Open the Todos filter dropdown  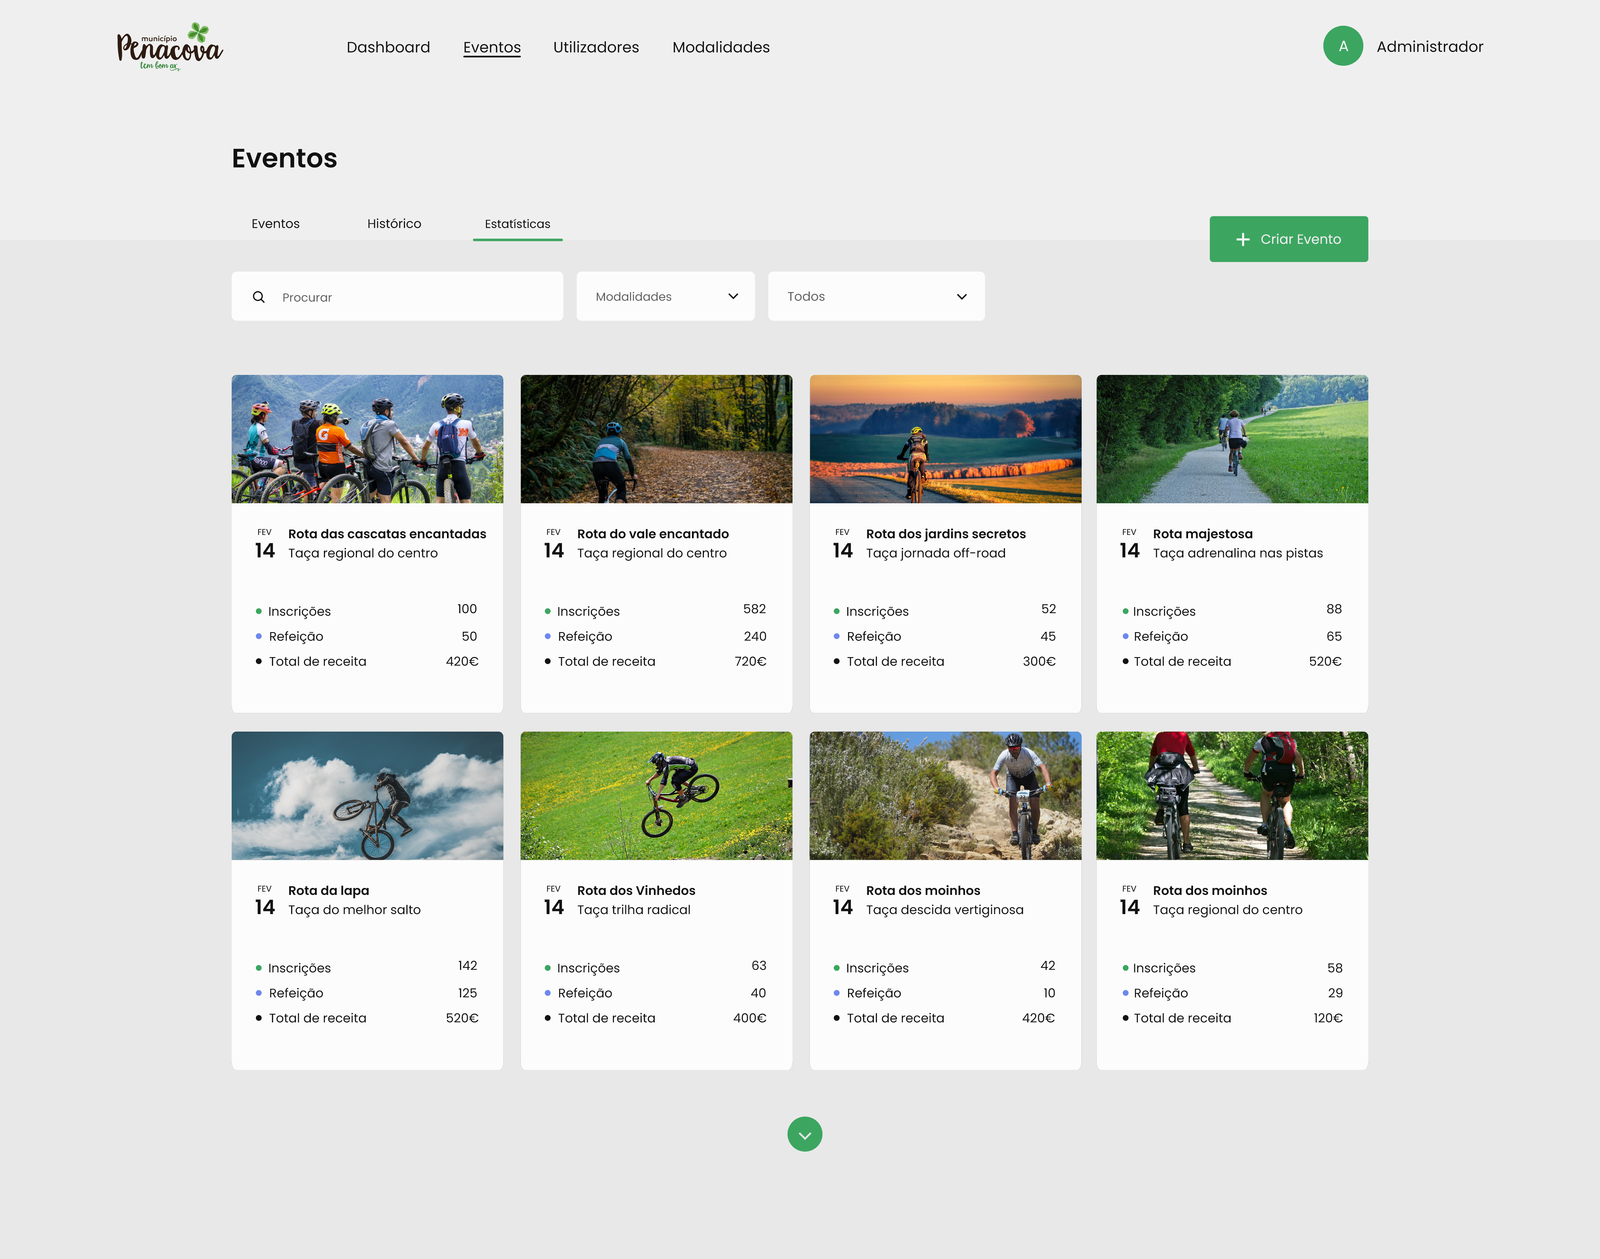[x=876, y=296]
